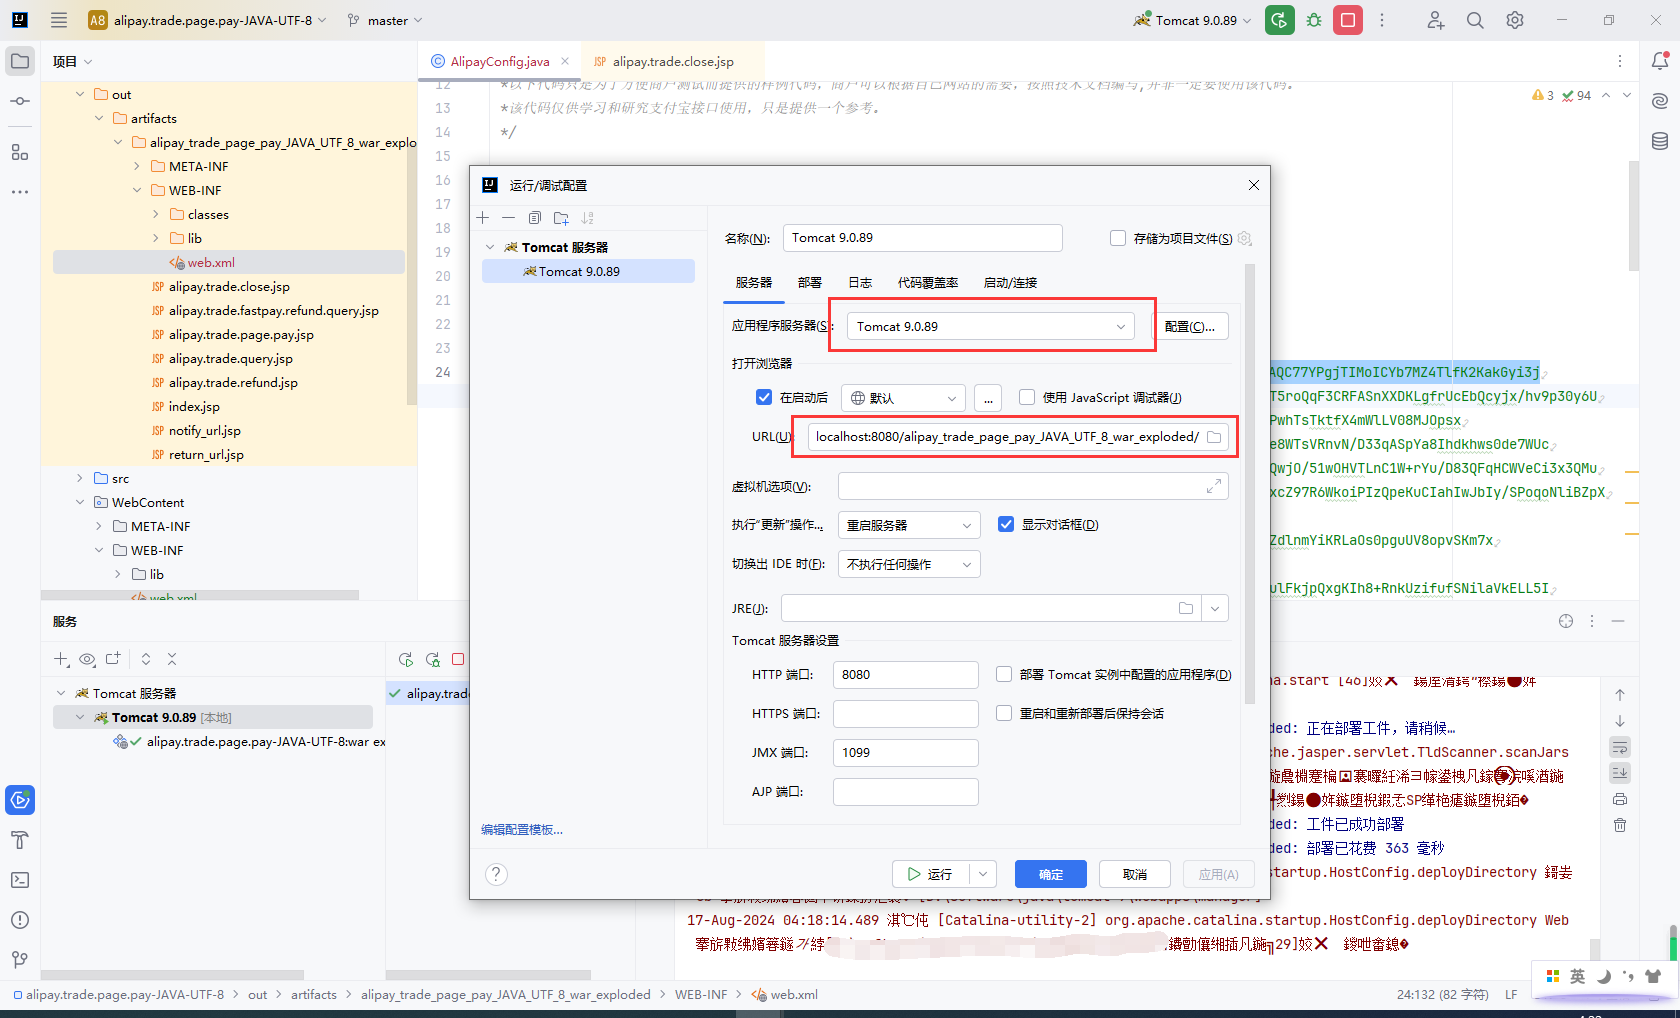This screenshot has width=1680, height=1018.
Task: Clear console with trash icon
Action: click(x=1620, y=825)
